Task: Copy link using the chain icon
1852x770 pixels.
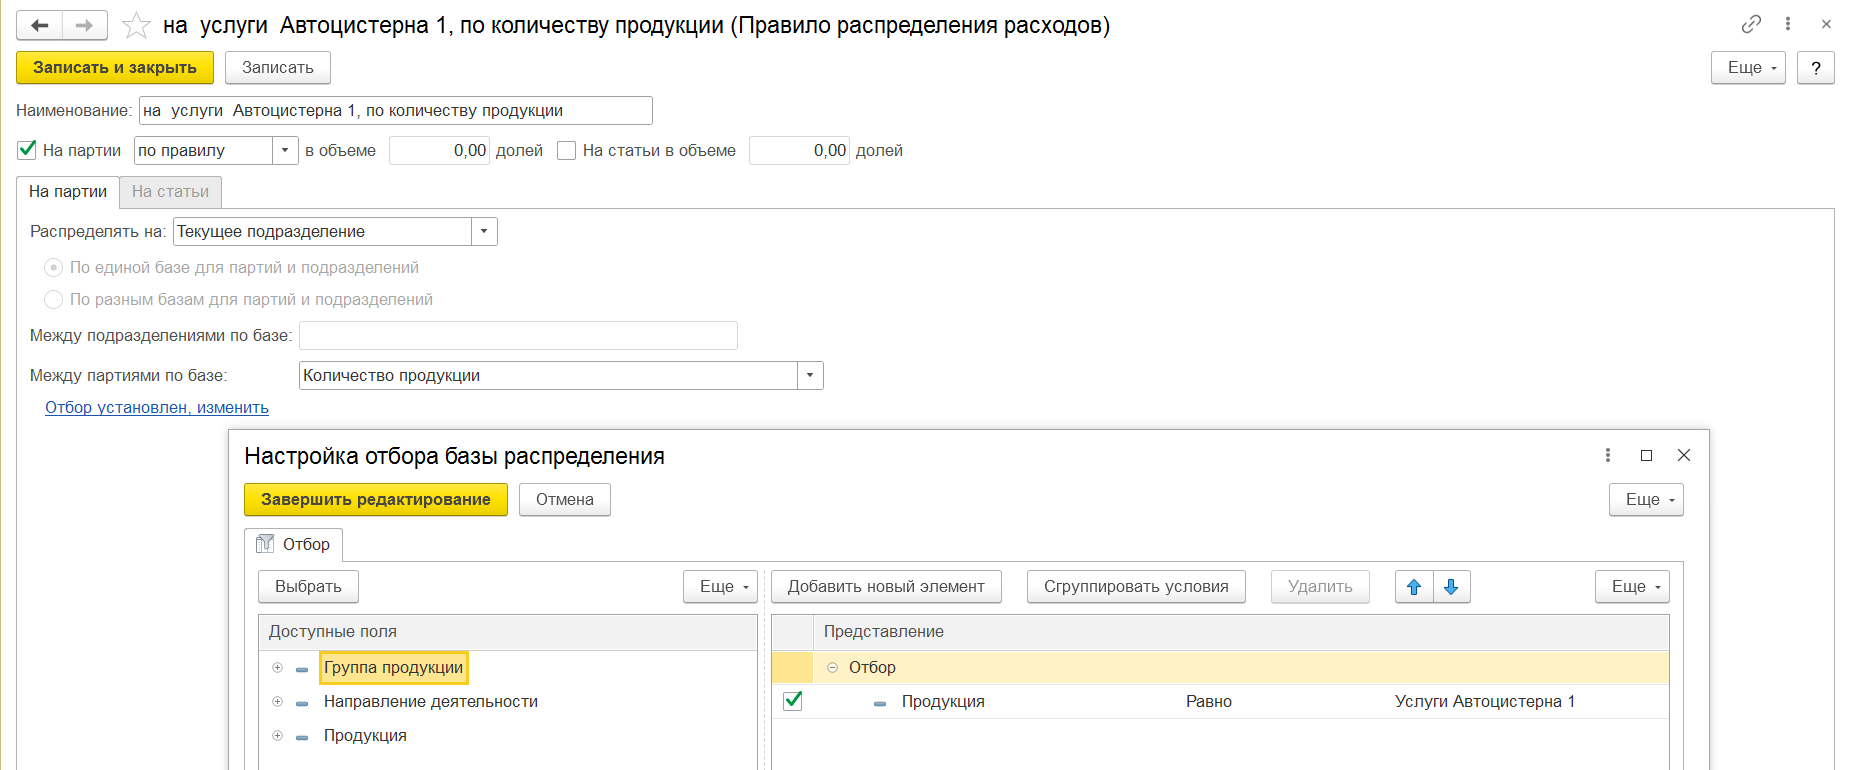Action: pyautogui.click(x=1751, y=24)
